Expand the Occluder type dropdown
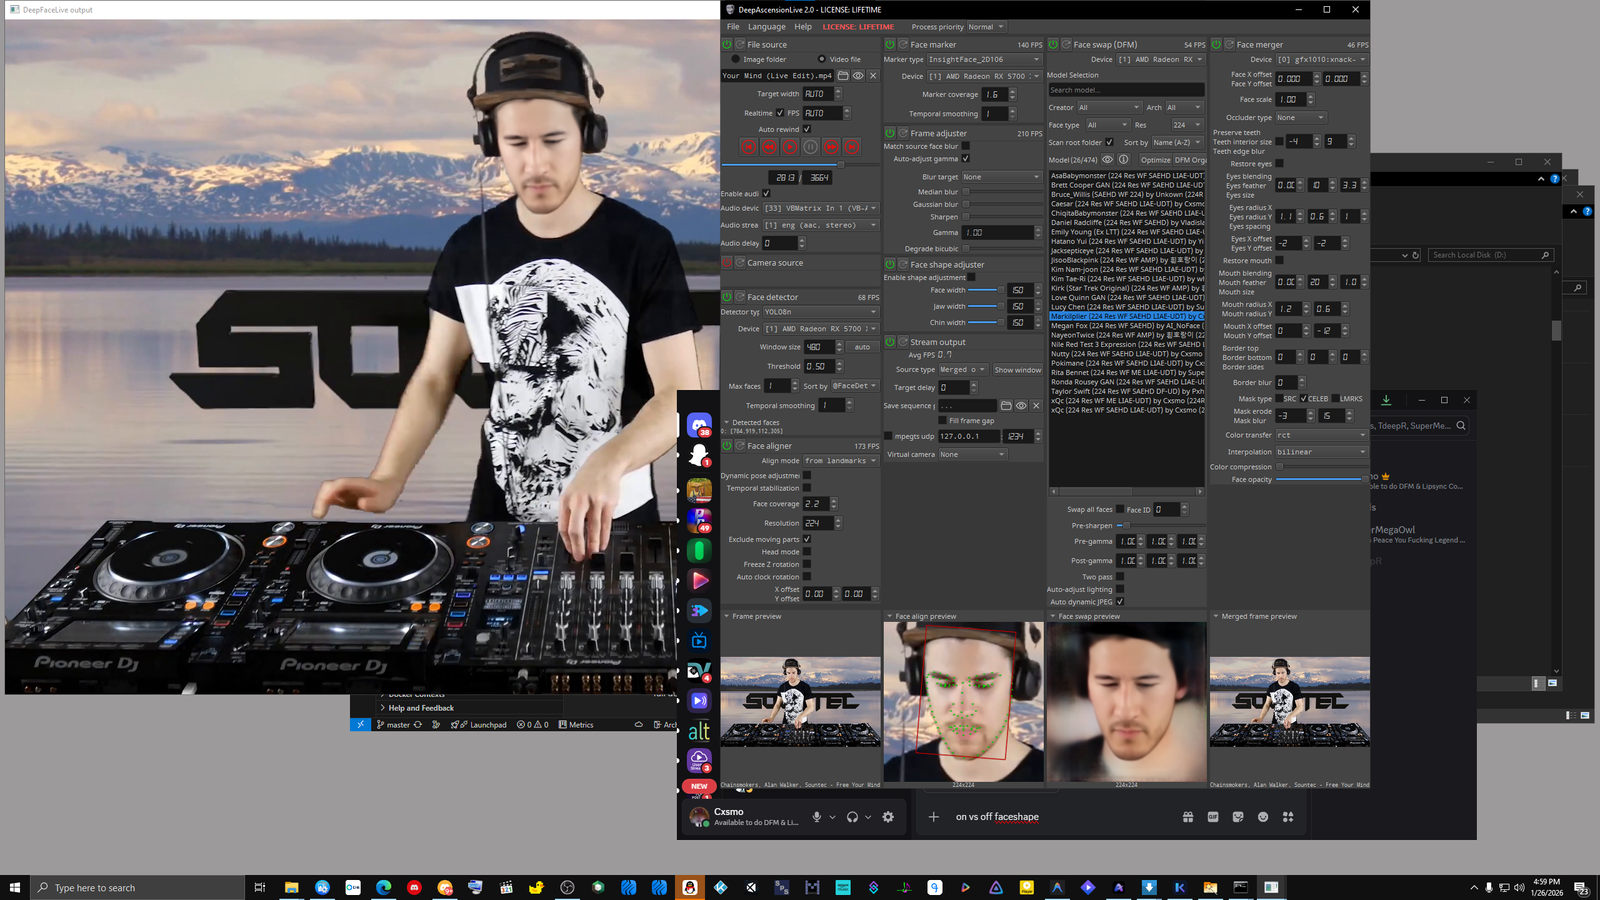Screen dimensions: 1600x900 click(x=1300, y=118)
